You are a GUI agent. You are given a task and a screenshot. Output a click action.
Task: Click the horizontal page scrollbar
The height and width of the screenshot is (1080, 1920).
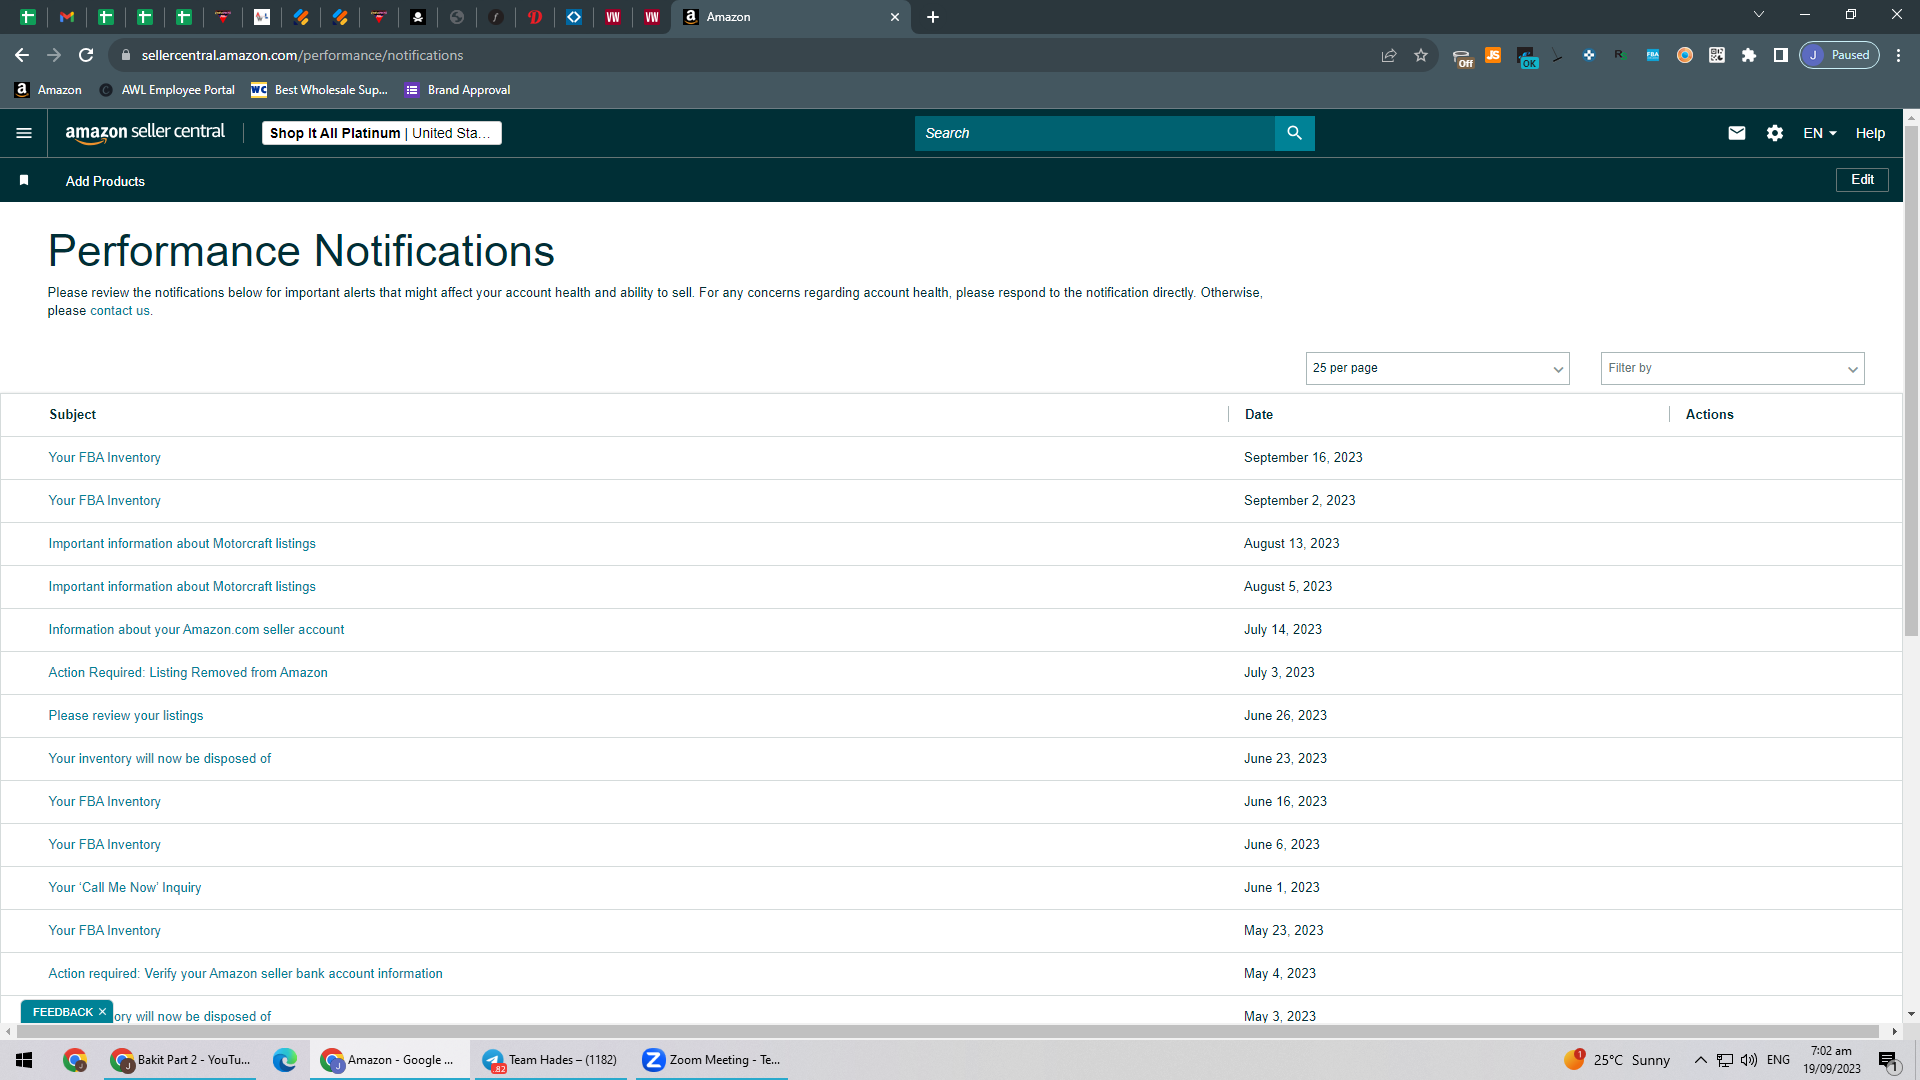coord(950,1031)
